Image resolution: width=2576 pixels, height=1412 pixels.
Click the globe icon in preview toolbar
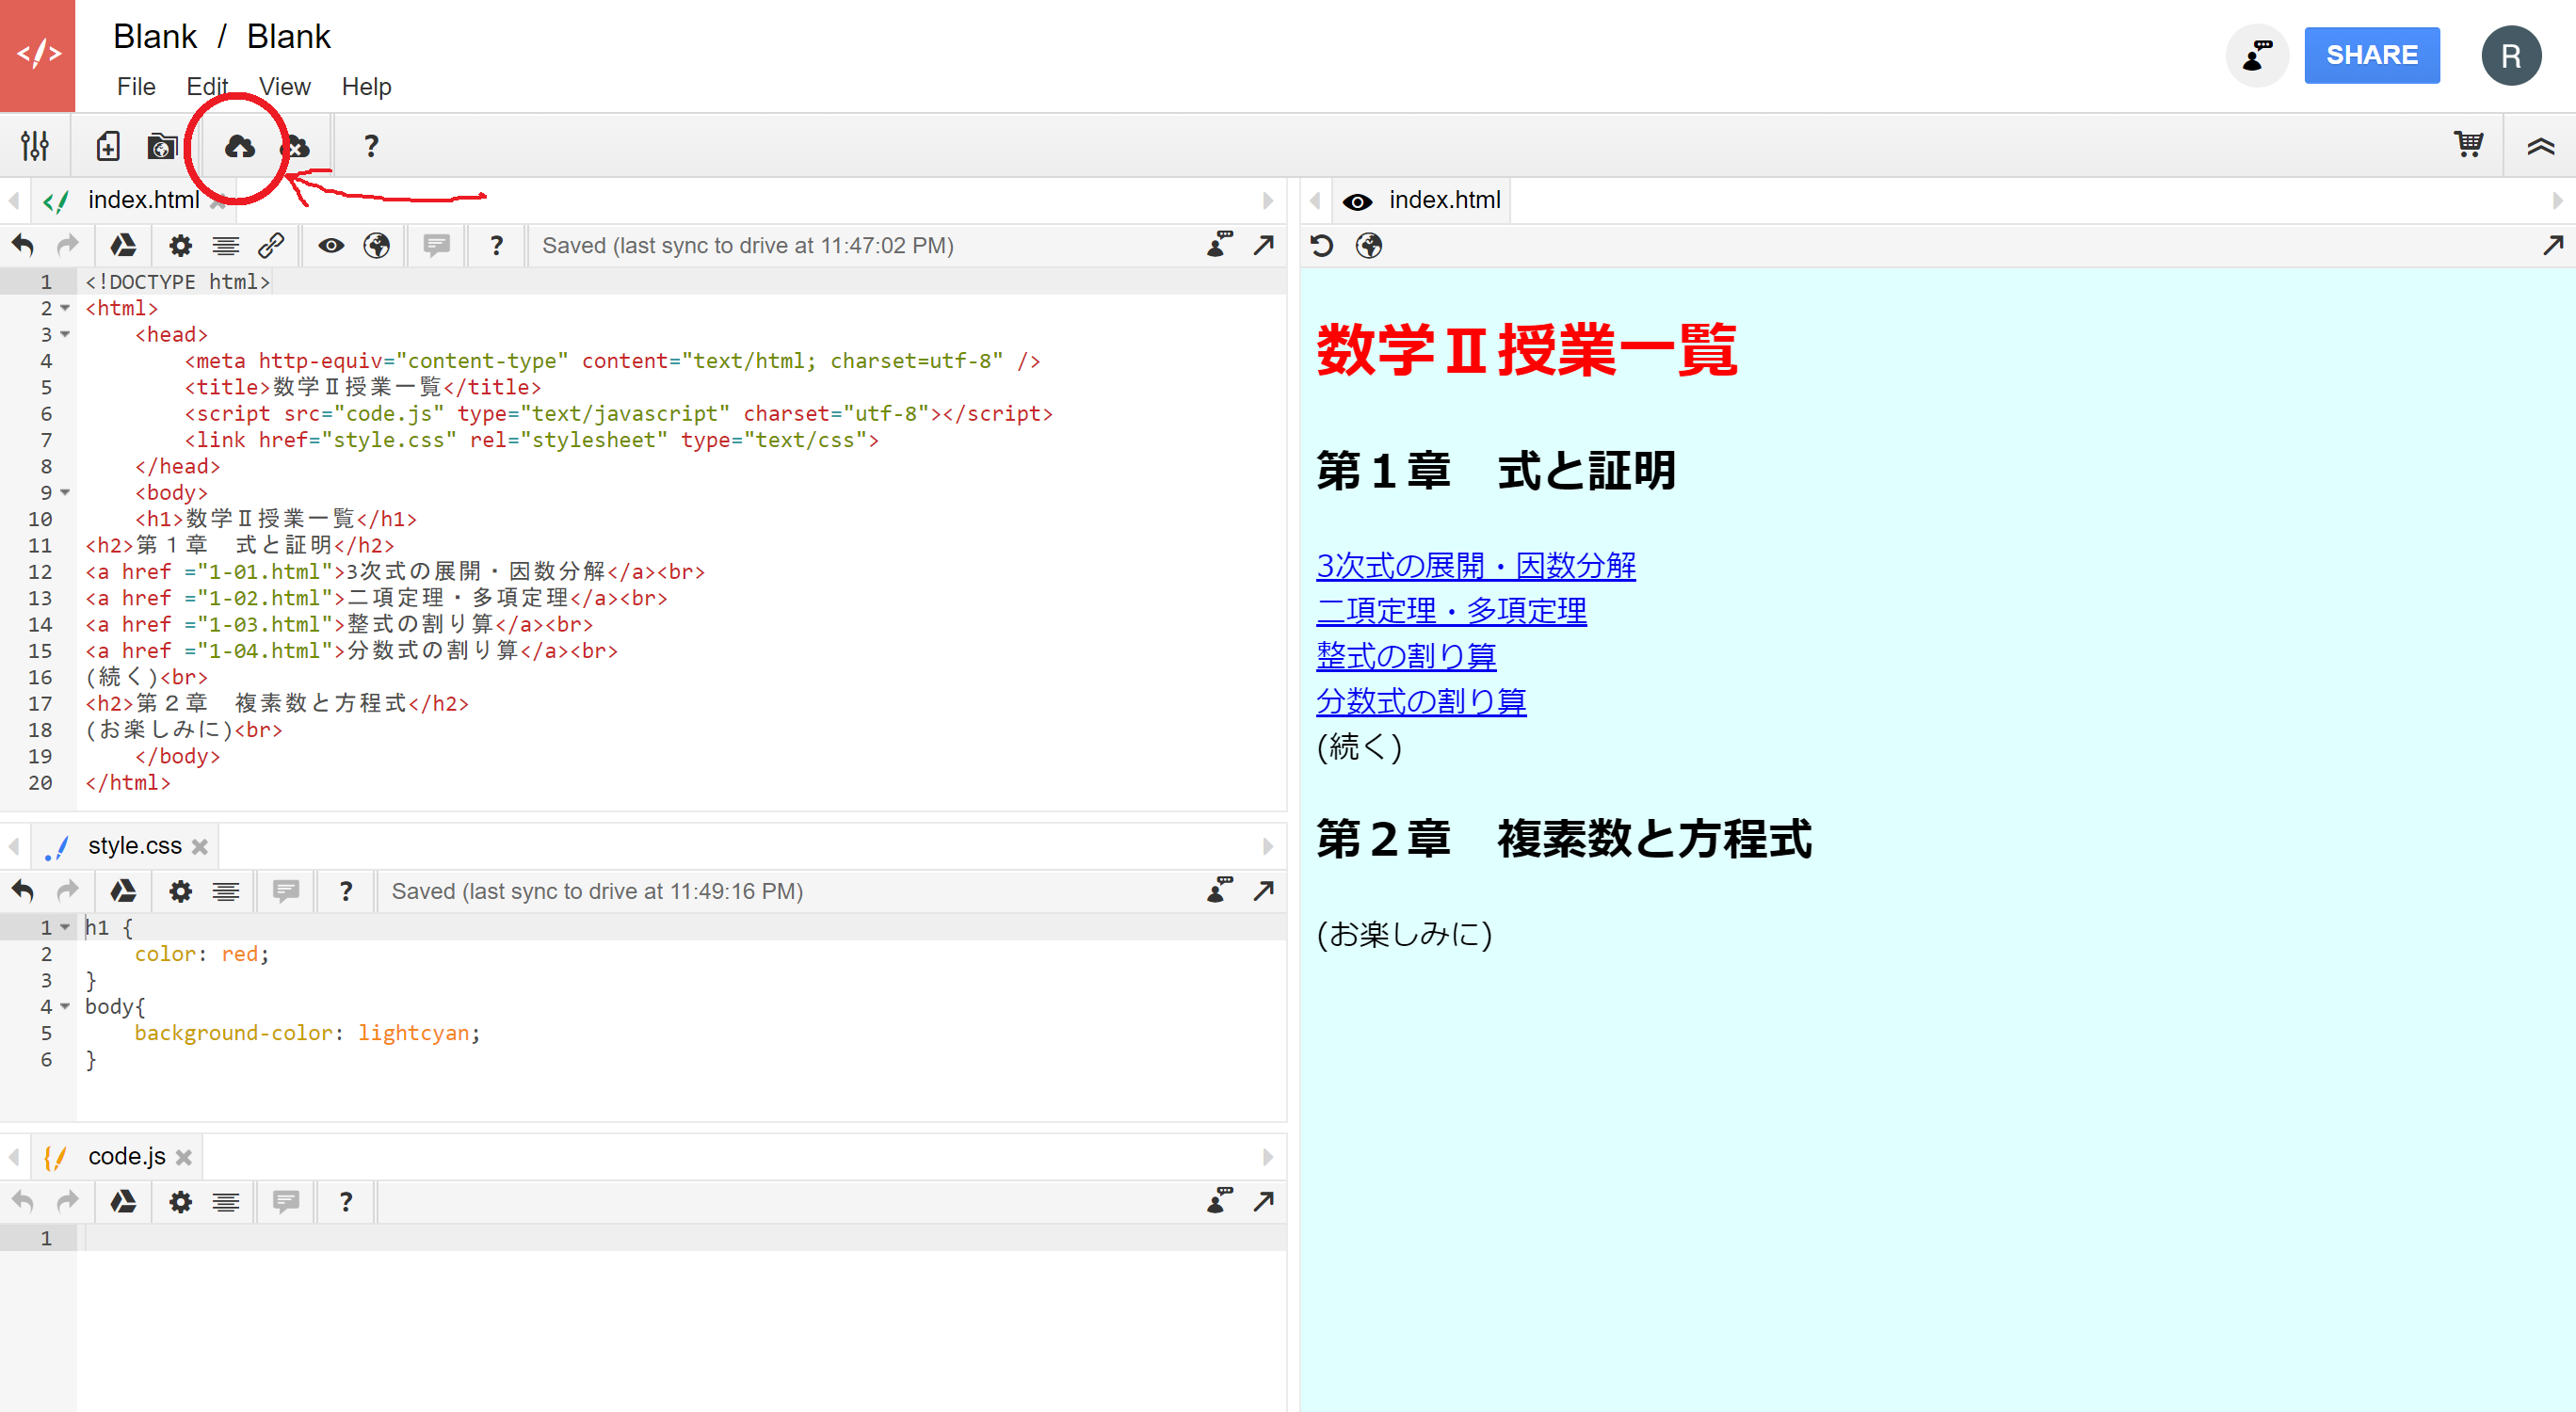(1369, 246)
